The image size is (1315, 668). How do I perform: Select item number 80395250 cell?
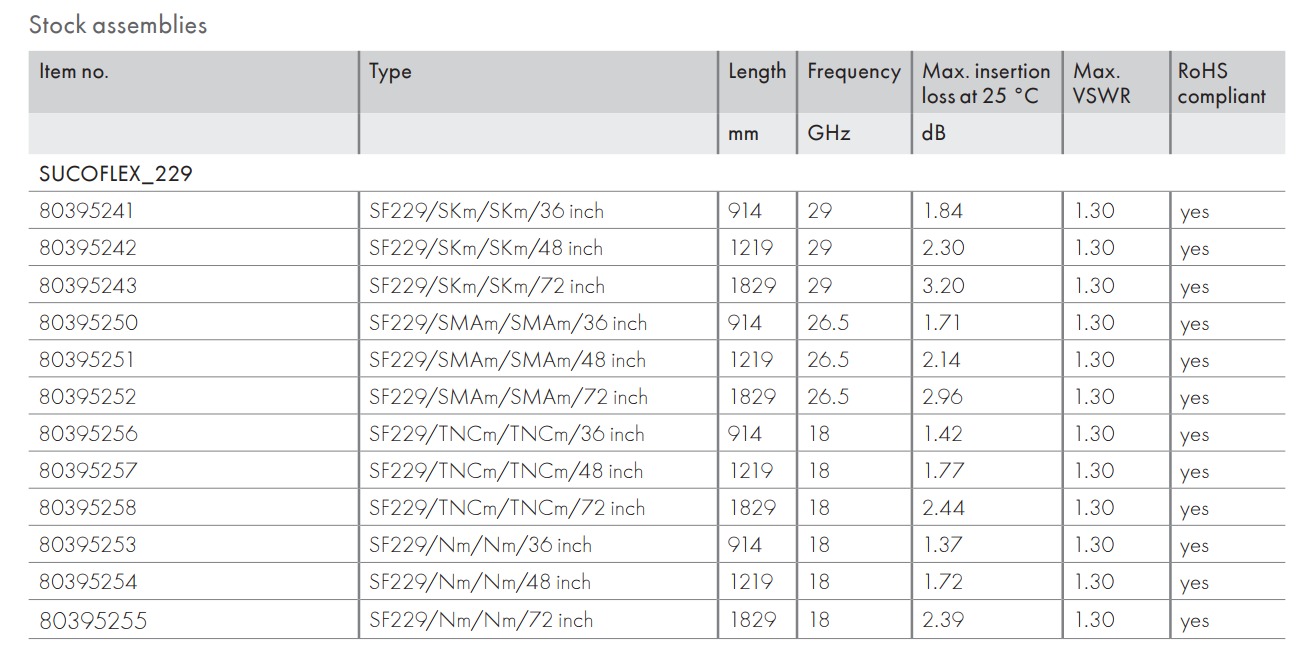pos(88,323)
